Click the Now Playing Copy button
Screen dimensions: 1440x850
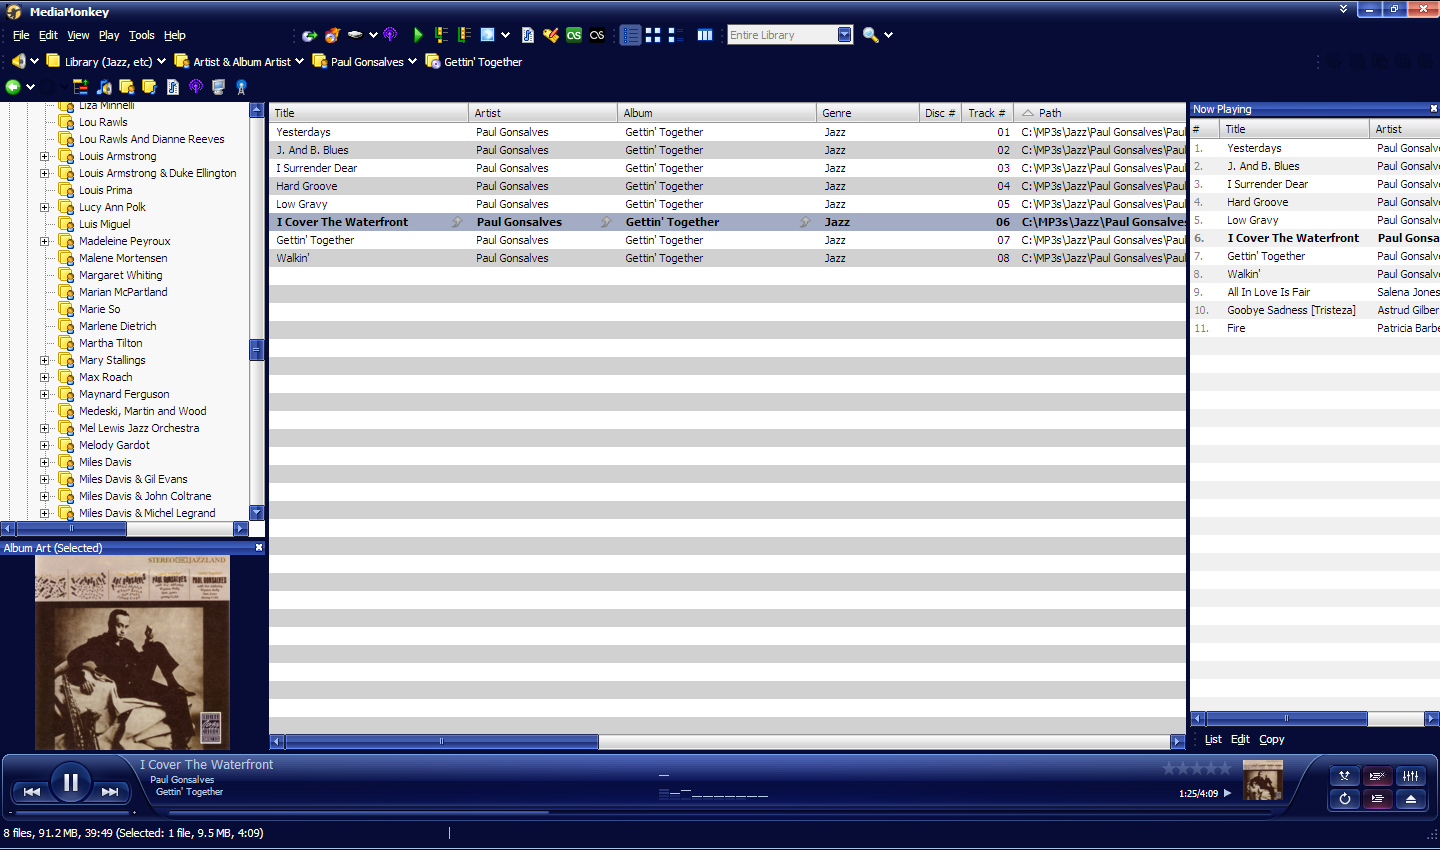1272,739
